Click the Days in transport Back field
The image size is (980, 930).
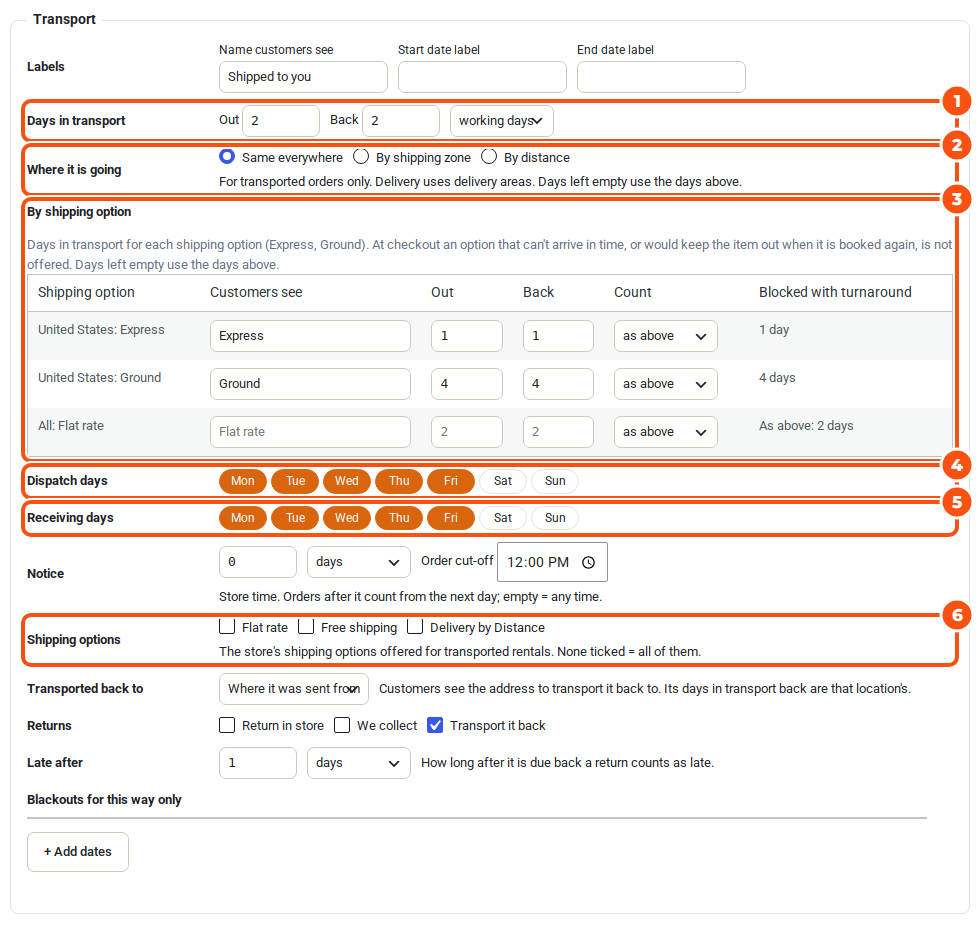tap(401, 121)
